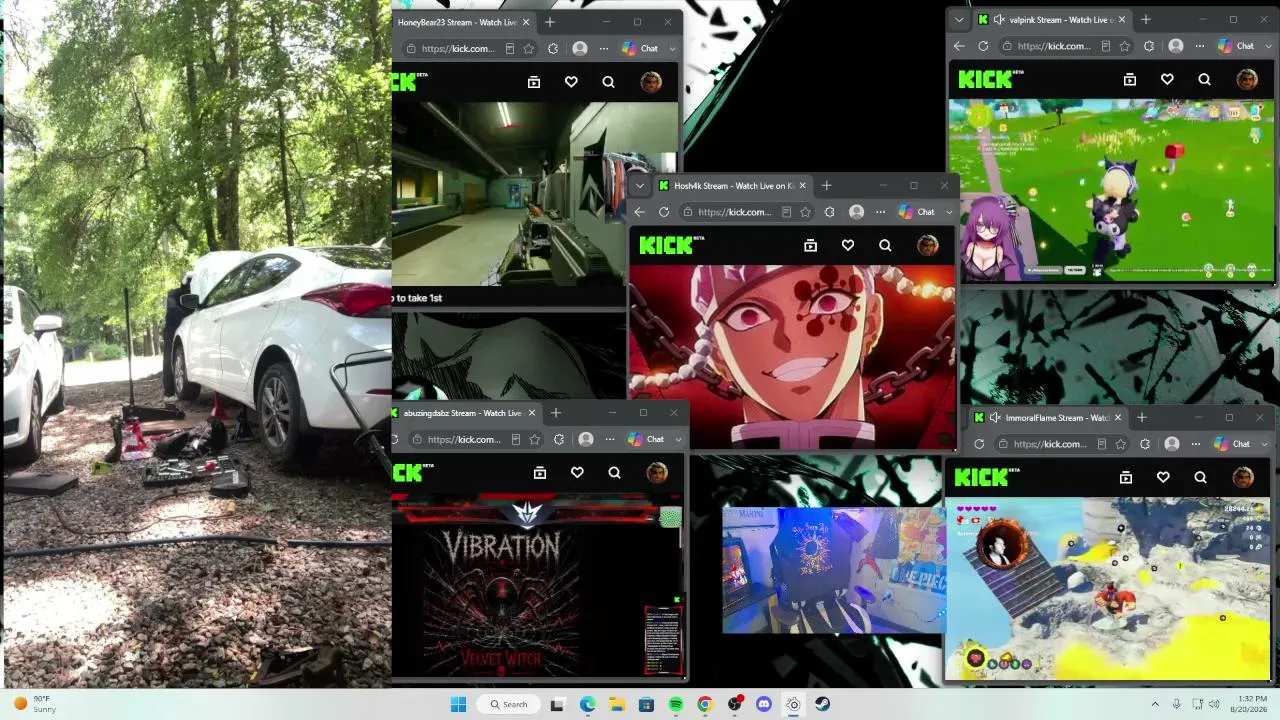1280x720 pixels.
Task: Go back in the Hosh4k browser window
Action: tap(640, 212)
